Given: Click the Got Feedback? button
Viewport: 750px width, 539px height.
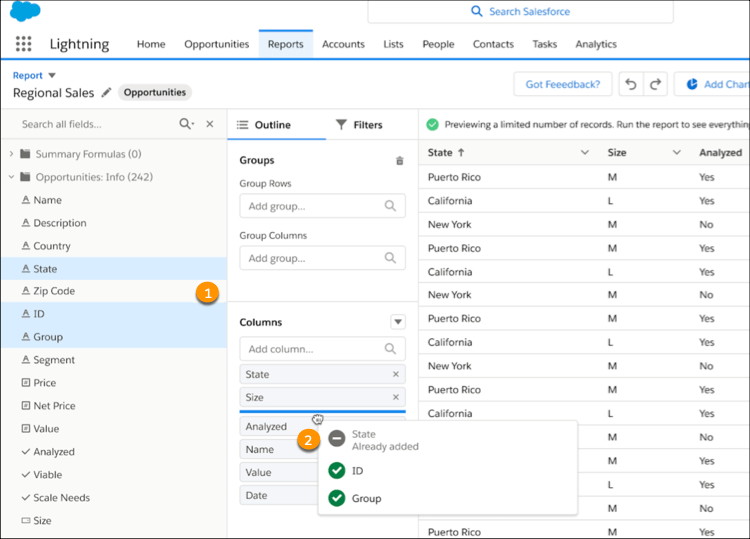Looking at the screenshot, I should (x=562, y=85).
